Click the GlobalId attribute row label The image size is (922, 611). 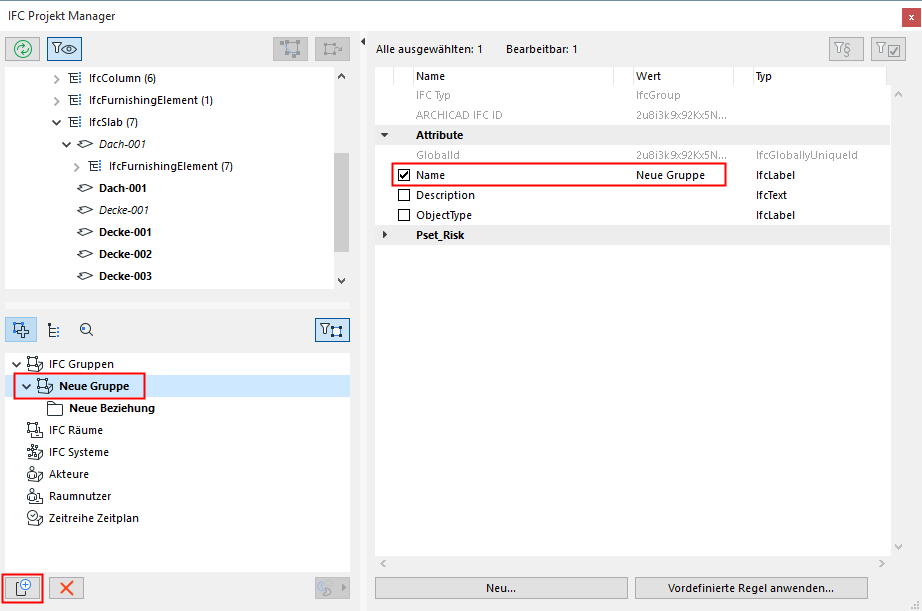click(x=437, y=155)
